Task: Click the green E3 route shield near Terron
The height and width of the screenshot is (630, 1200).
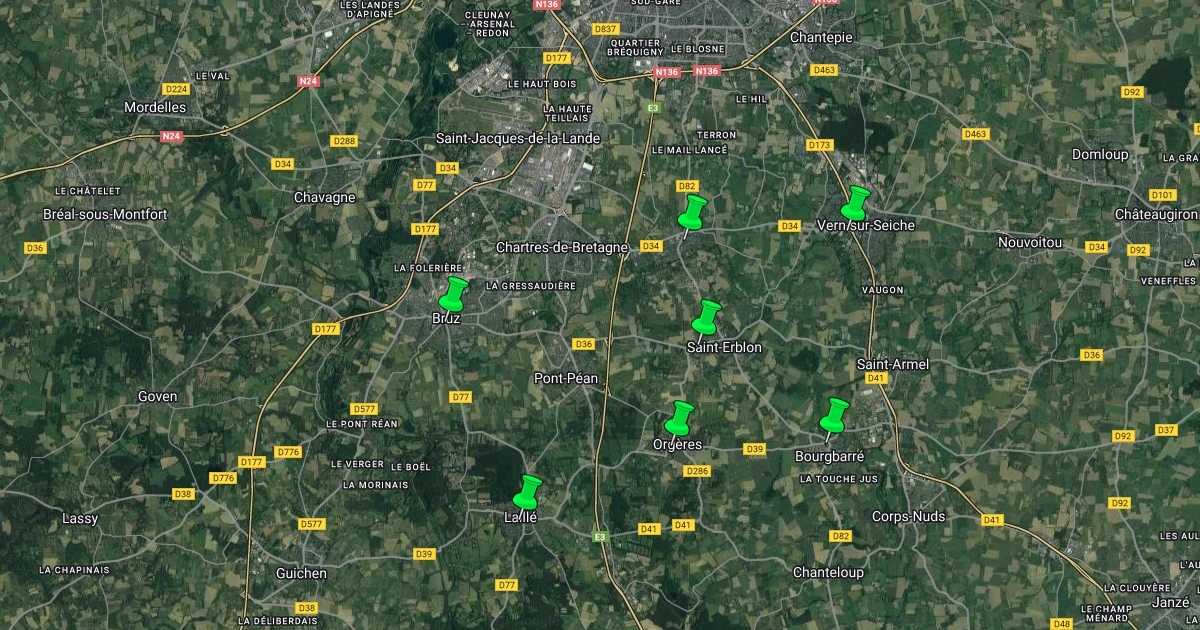Action: pyautogui.click(x=653, y=107)
